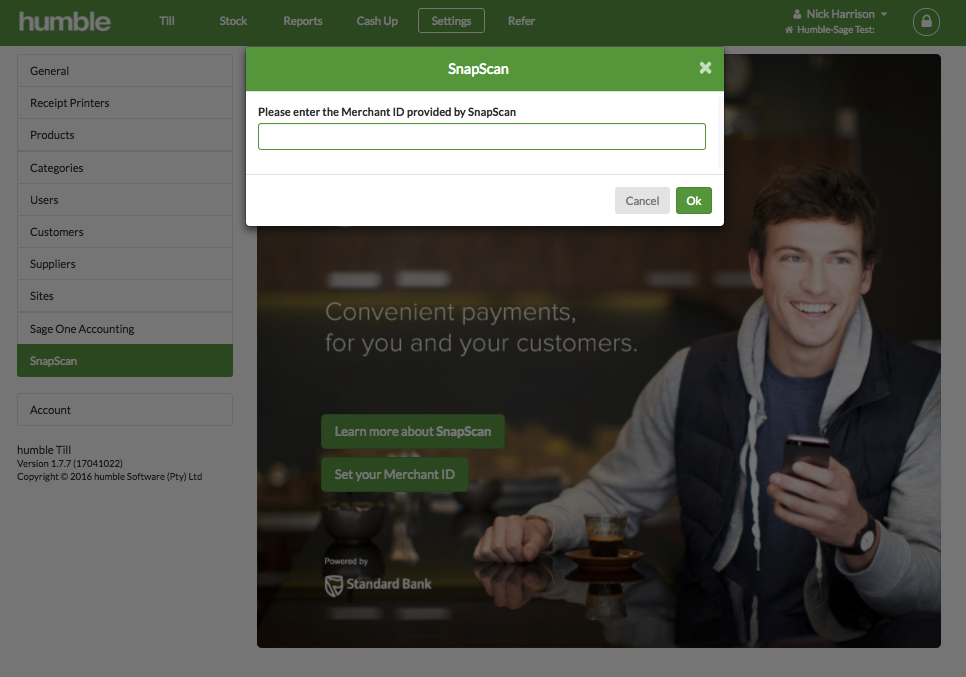966x677 pixels.
Task: Open Sage One Accounting settings
Action: [x=125, y=328]
